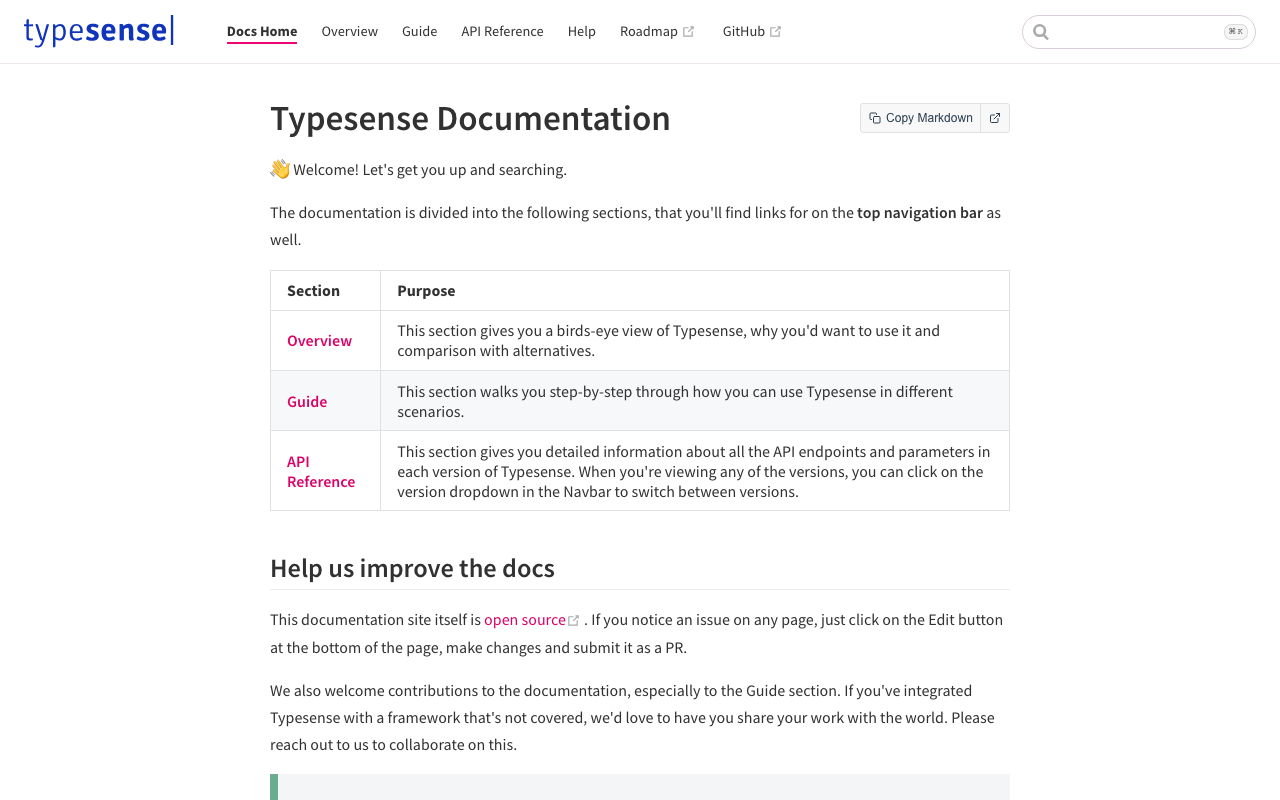Open the Roadmap link
Screen dimensions: 1280x800
coord(649,31)
